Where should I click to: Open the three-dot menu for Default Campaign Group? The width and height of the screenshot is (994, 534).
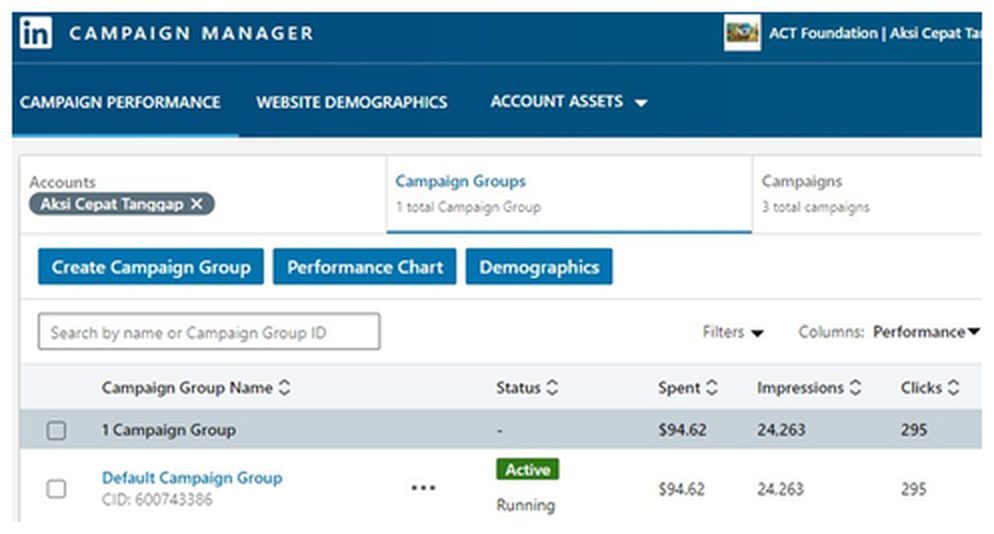[423, 488]
